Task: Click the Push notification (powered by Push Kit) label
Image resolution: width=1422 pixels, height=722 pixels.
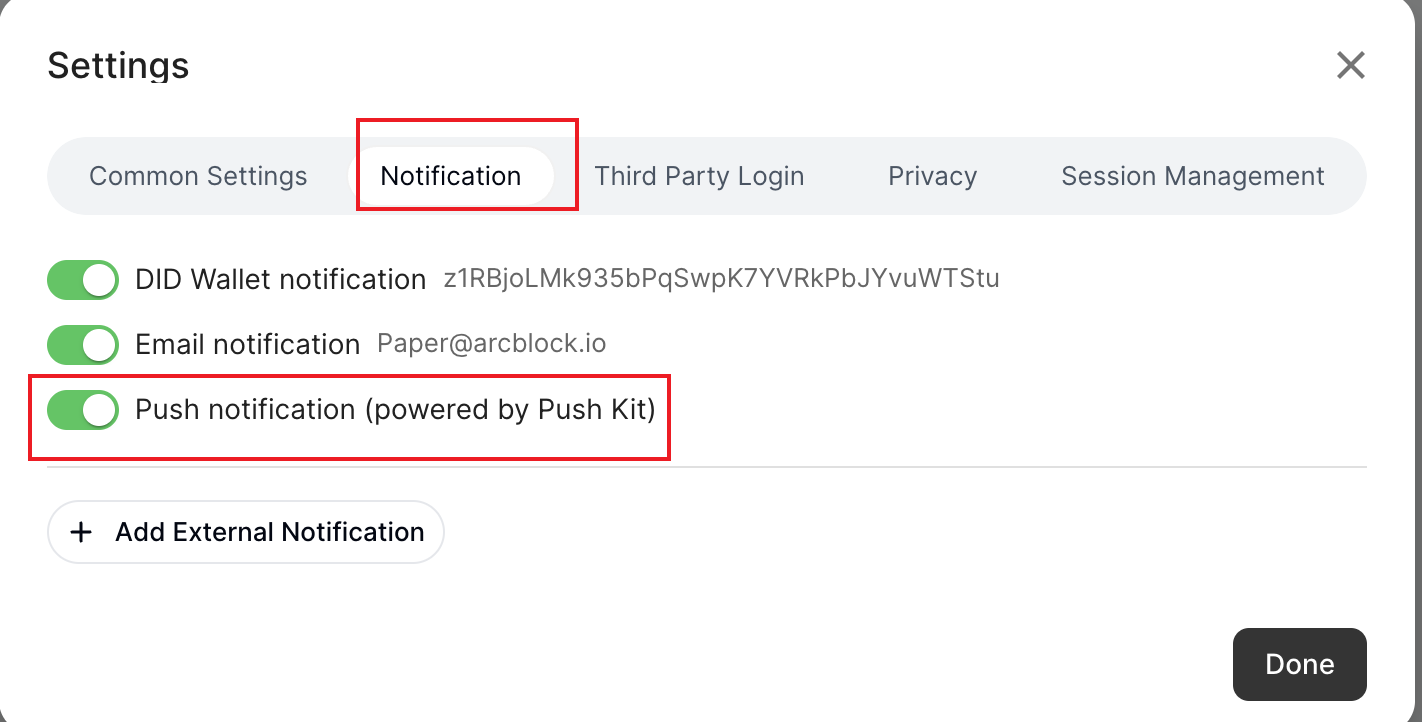Action: click(x=395, y=410)
